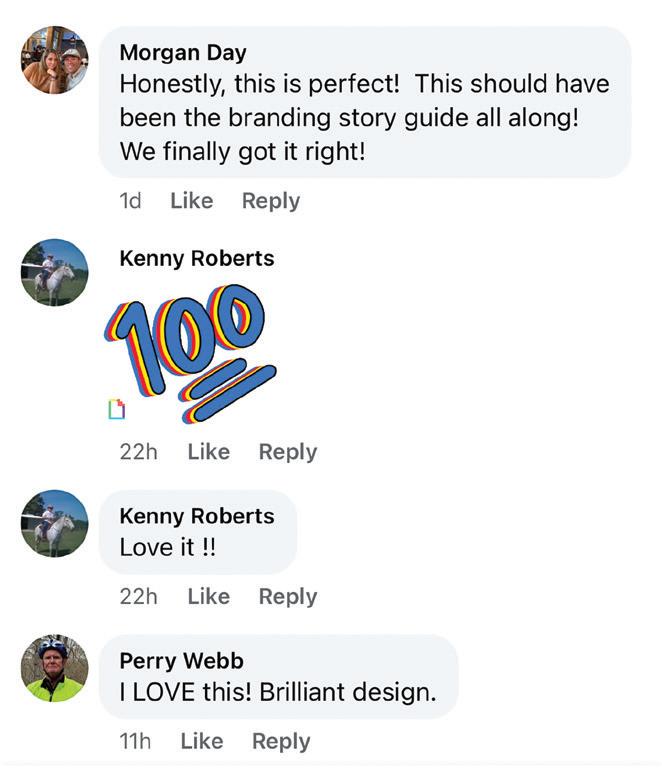
Task: Click the 100 sticker image
Action: [190, 350]
